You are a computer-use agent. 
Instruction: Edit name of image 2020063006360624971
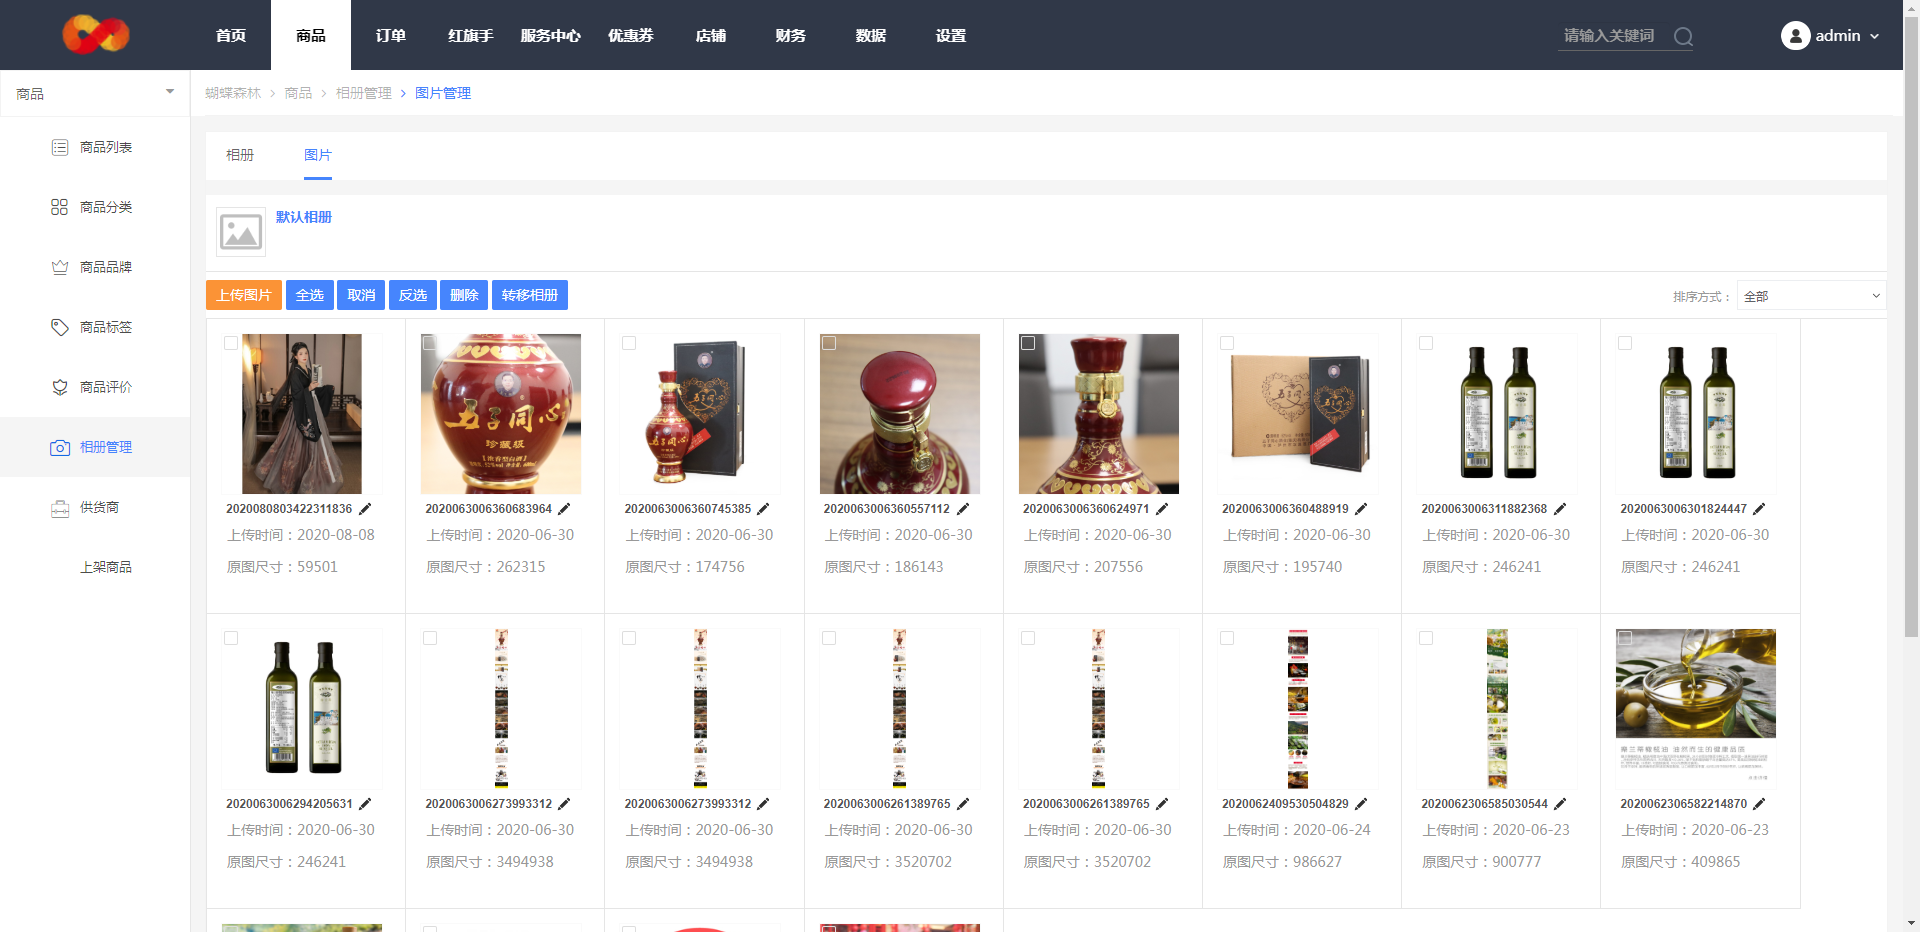(1162, 509)
